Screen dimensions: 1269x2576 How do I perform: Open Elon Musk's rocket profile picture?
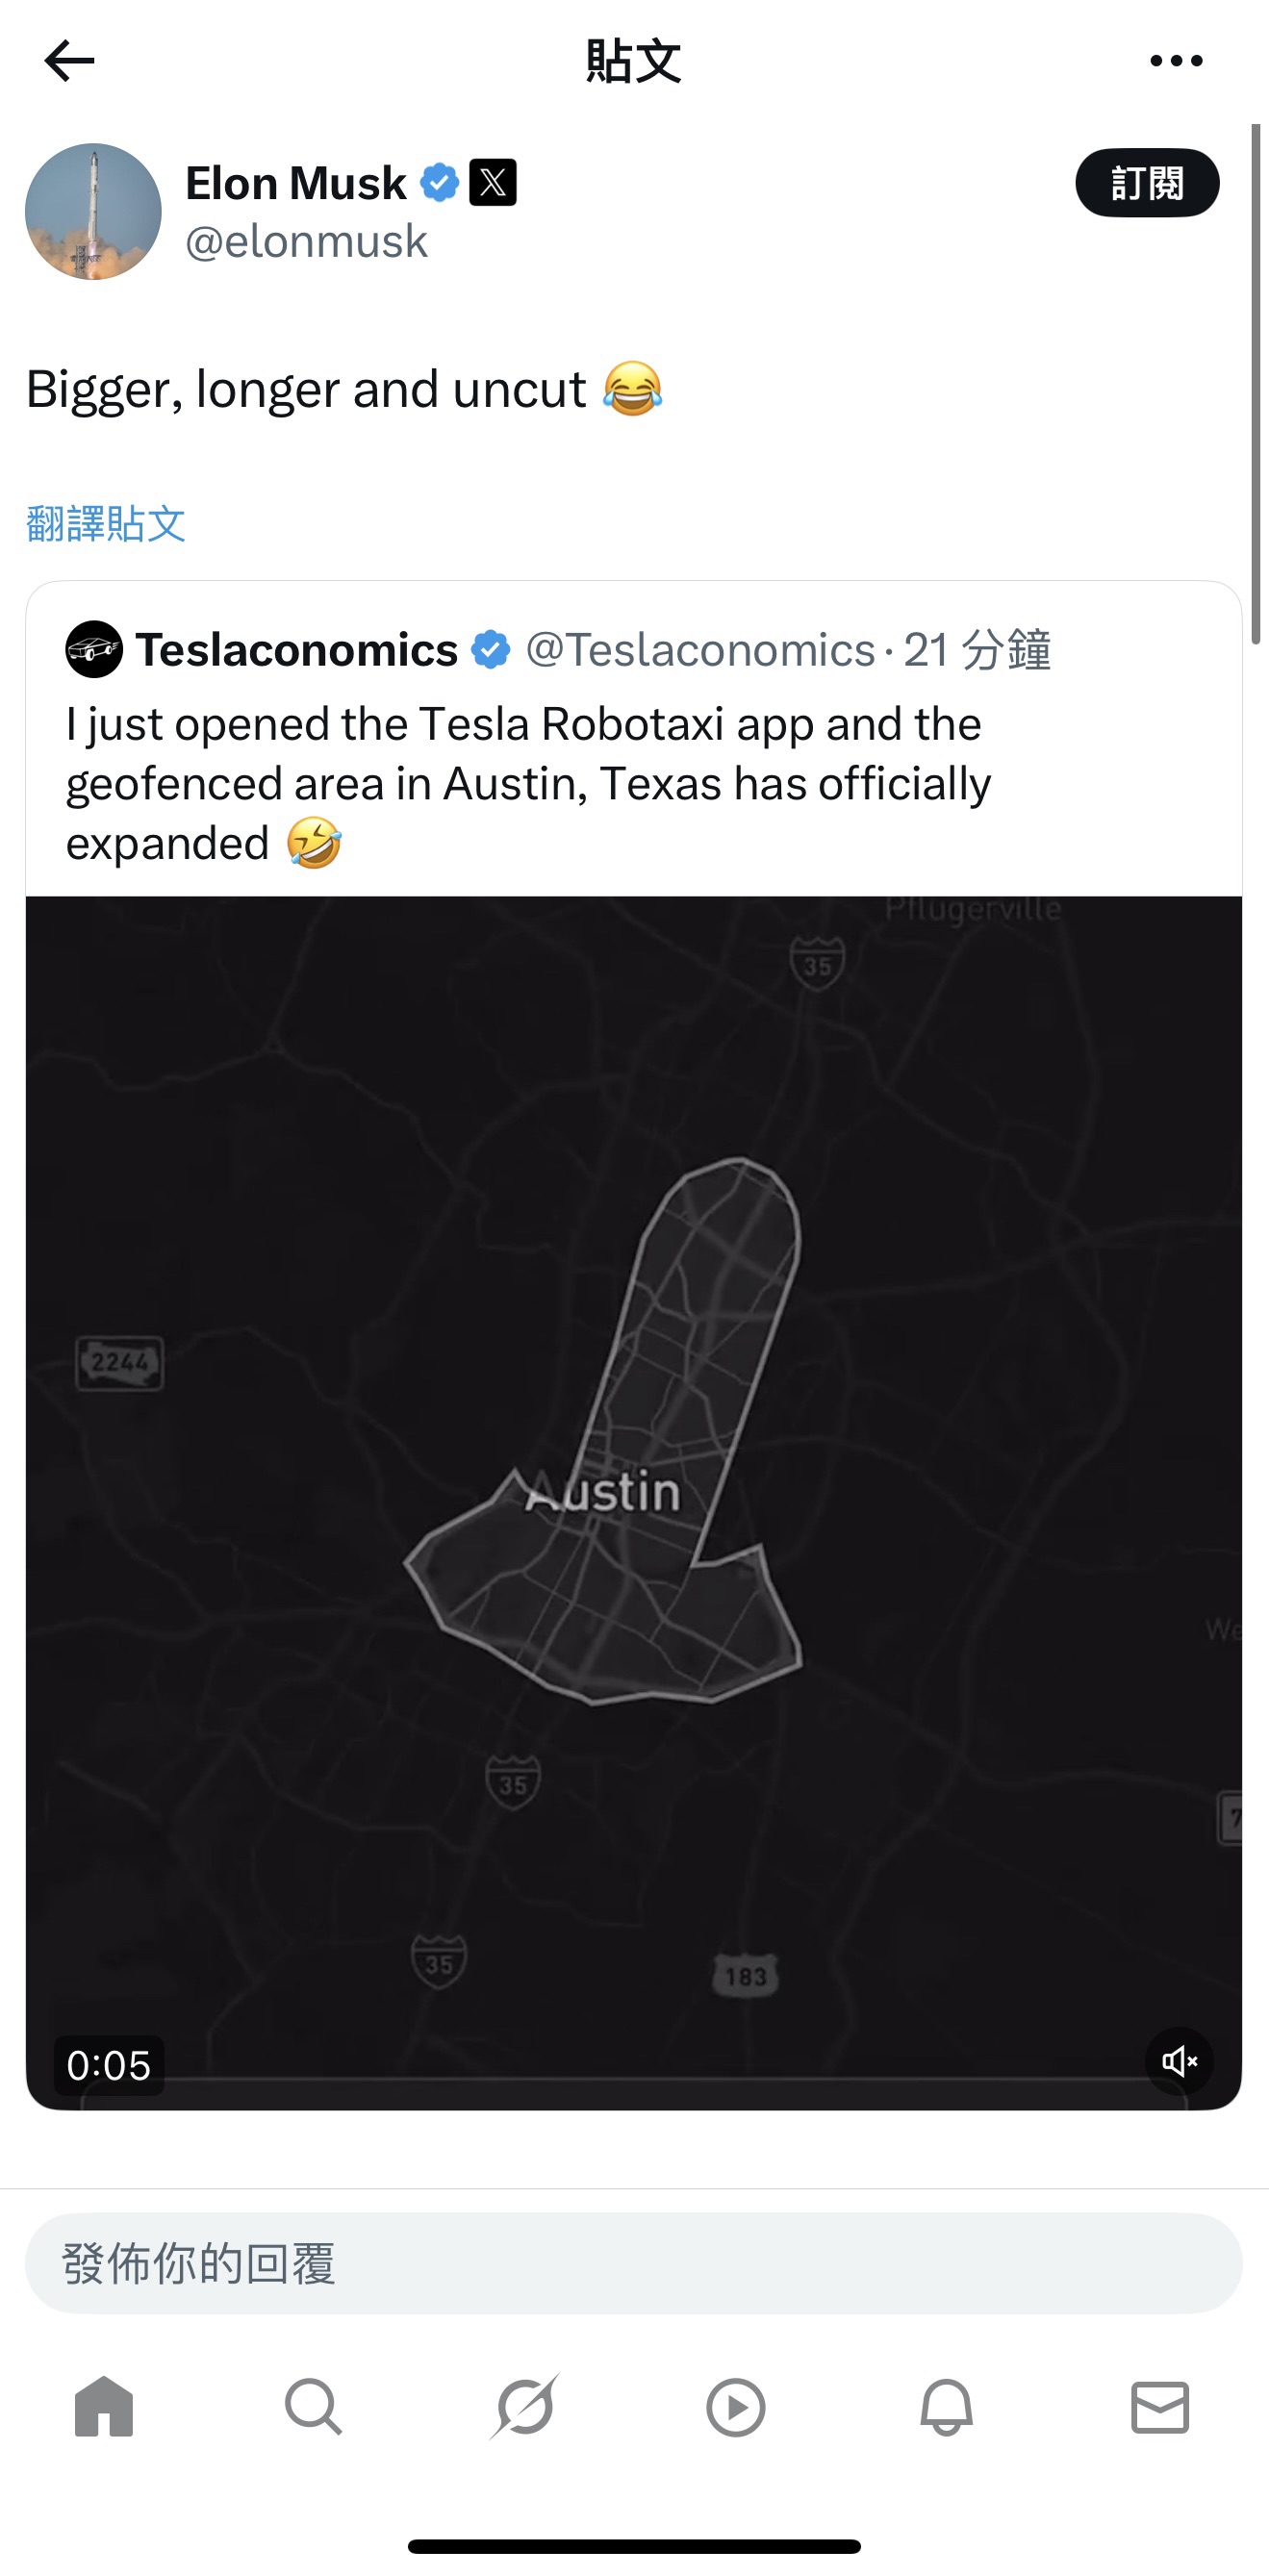tap(93, 211)
